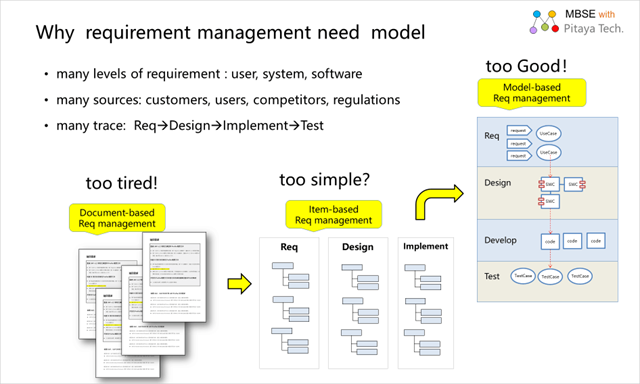Select the Req column heading

click(x=289, y=247)
